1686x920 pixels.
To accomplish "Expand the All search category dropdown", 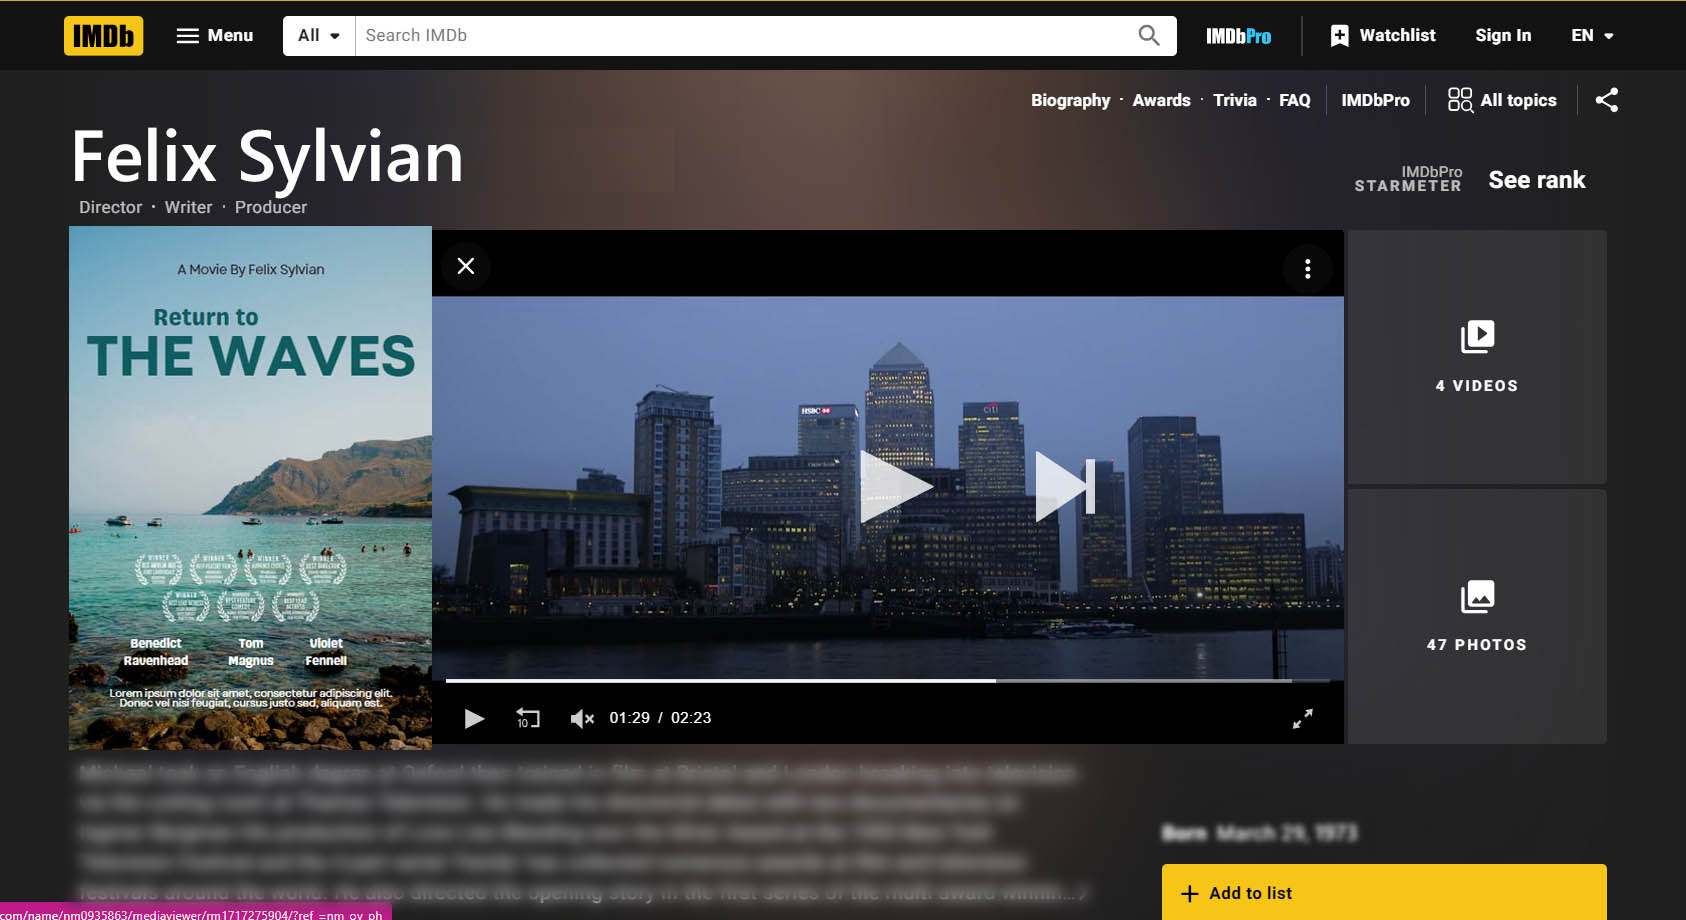I will 319,36.
